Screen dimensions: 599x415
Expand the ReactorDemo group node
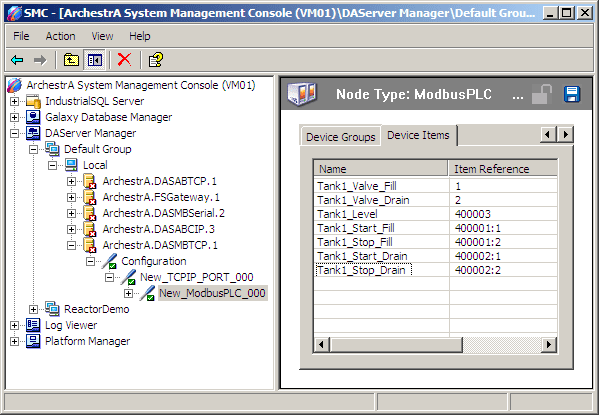(33, 309)
